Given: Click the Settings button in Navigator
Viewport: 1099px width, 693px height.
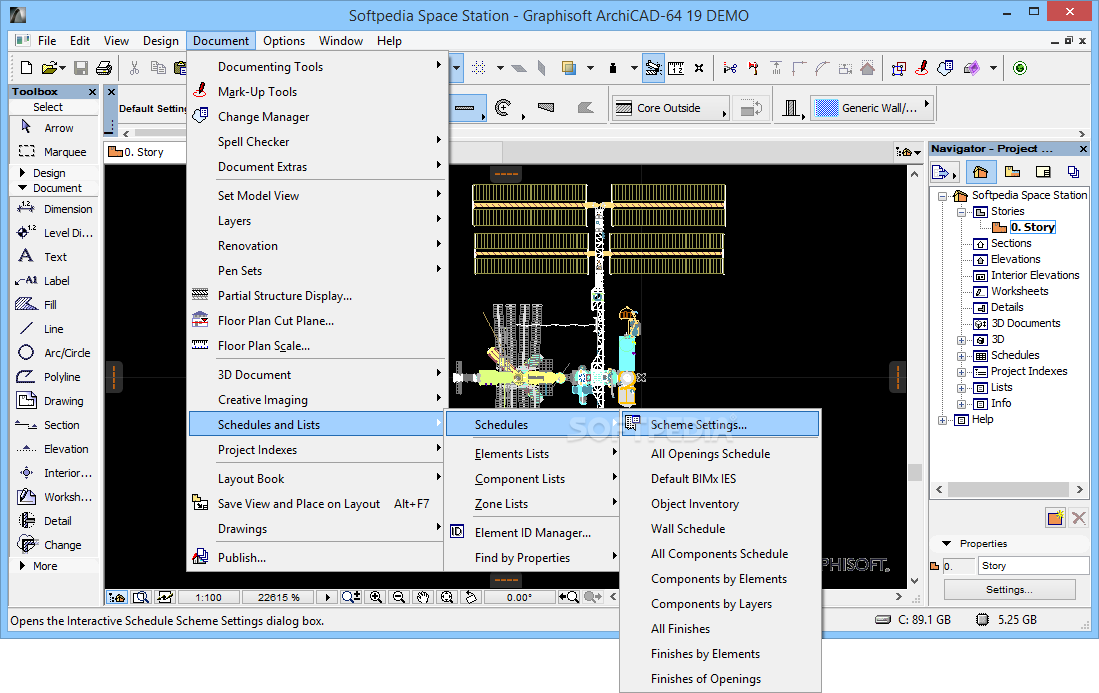Looking at the screenshot, I should 1009,589.
